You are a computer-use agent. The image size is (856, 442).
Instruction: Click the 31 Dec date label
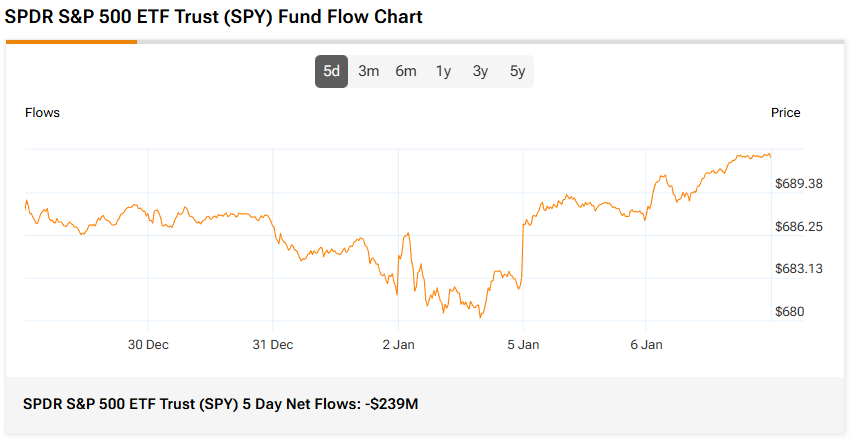pyautogui.click(x=272, y=345)
